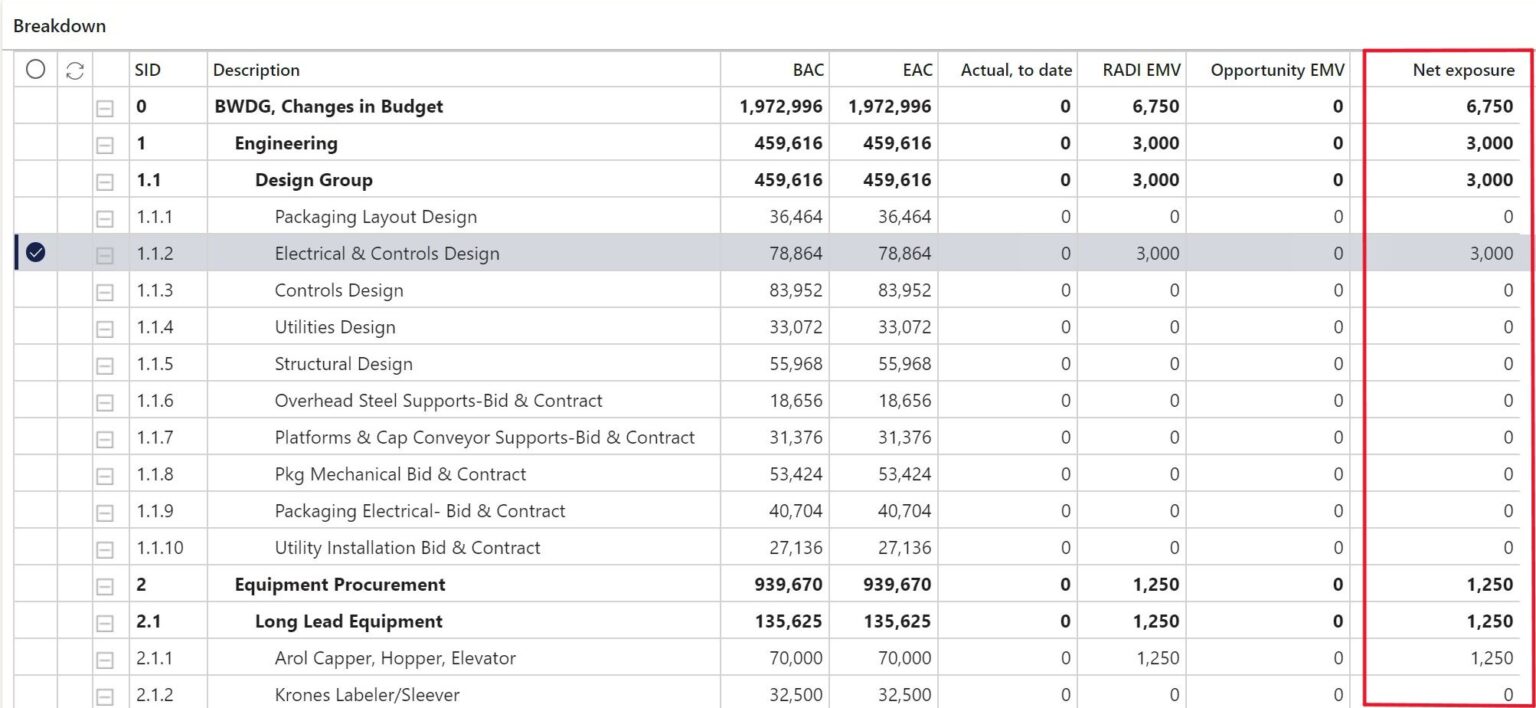Collapse the Long Lead Equipment group
This screenshot has width=1536, height=708.
click(x=105, y=622)
